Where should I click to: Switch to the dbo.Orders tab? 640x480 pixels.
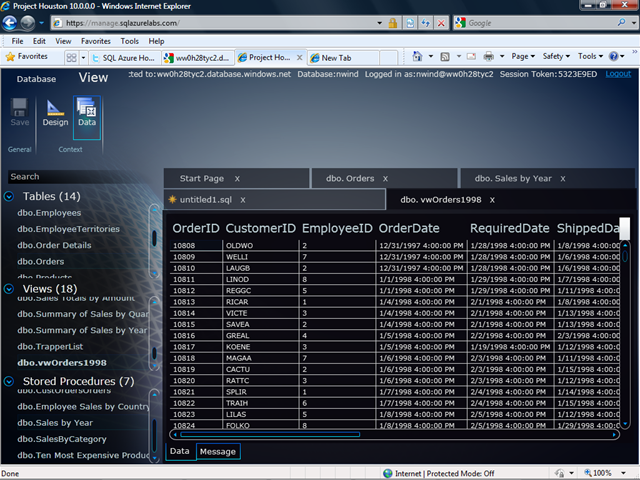point(349,178)
